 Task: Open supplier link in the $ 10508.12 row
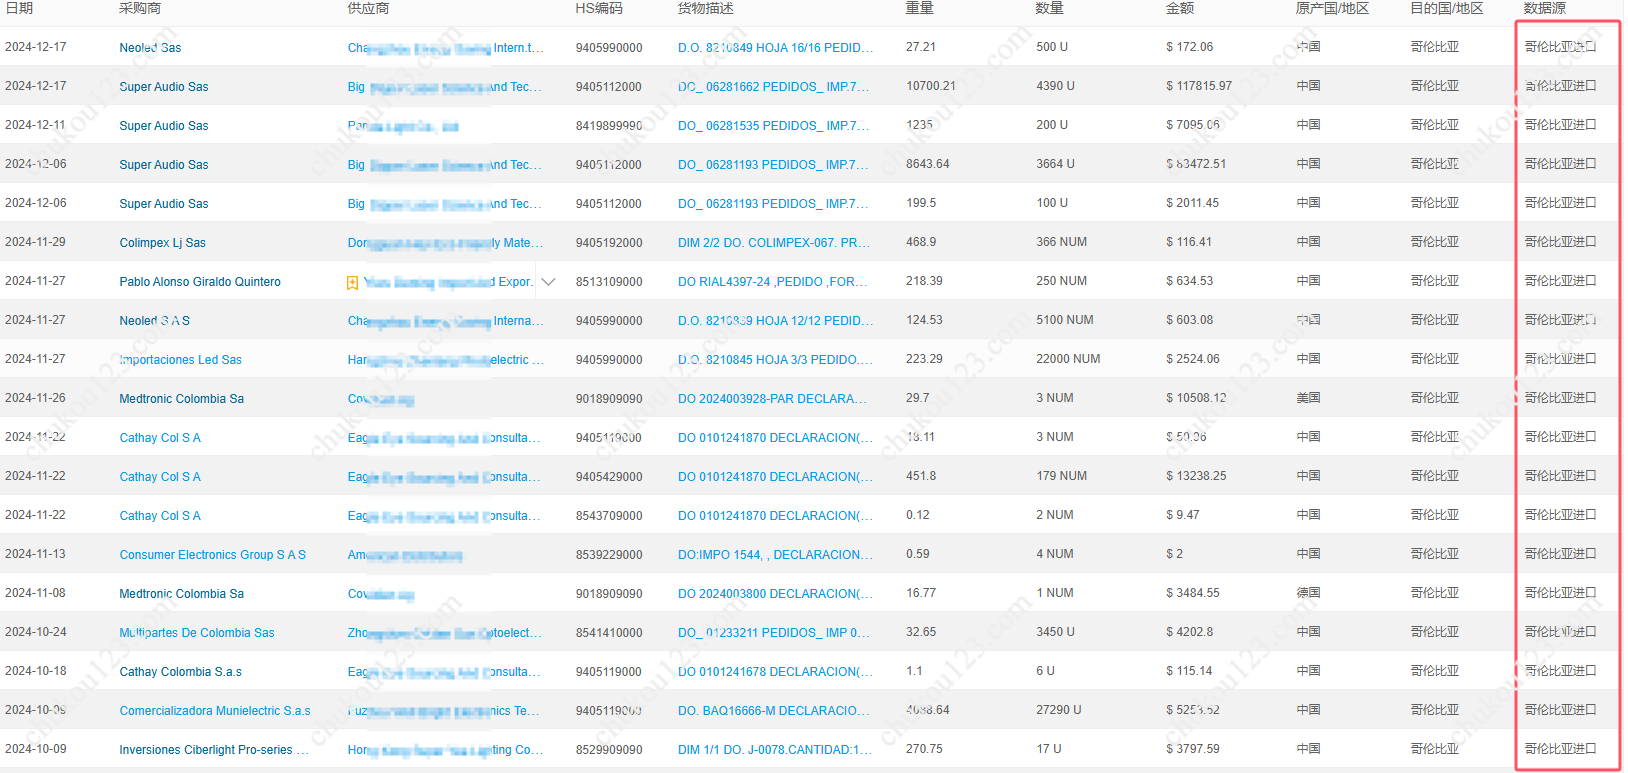click(380, 399)
